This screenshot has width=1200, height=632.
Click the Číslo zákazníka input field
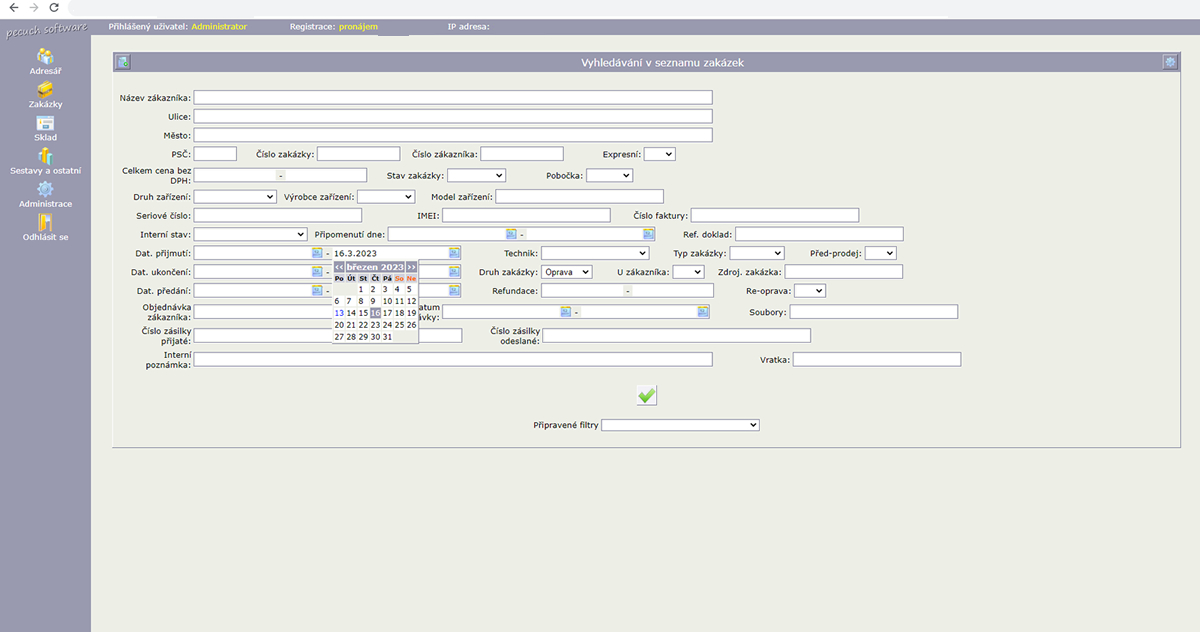pos(522,154)
